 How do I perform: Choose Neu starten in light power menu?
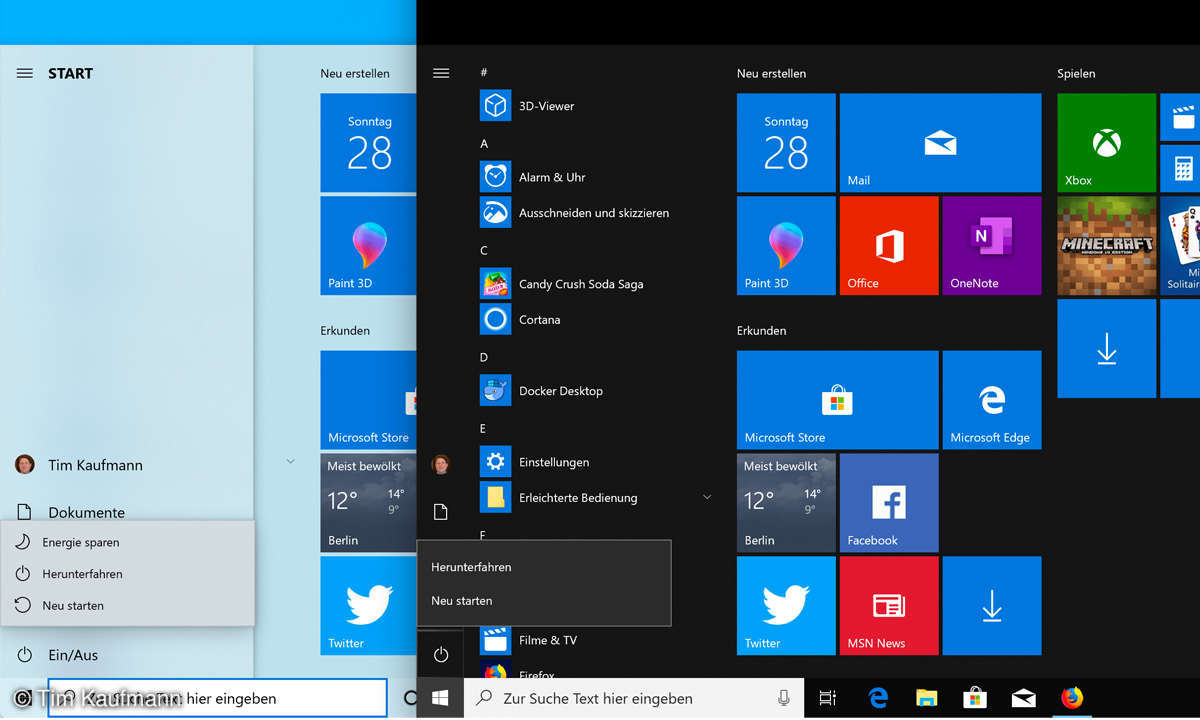tap(127, 605)
